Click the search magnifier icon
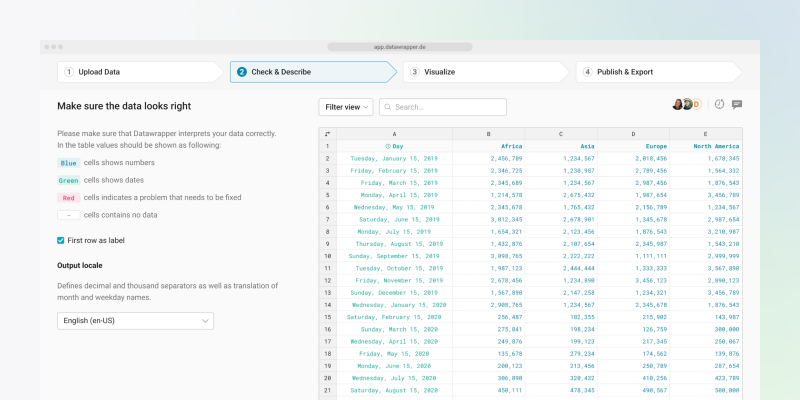Screen dimensions: 800x400 click(388, 107)
